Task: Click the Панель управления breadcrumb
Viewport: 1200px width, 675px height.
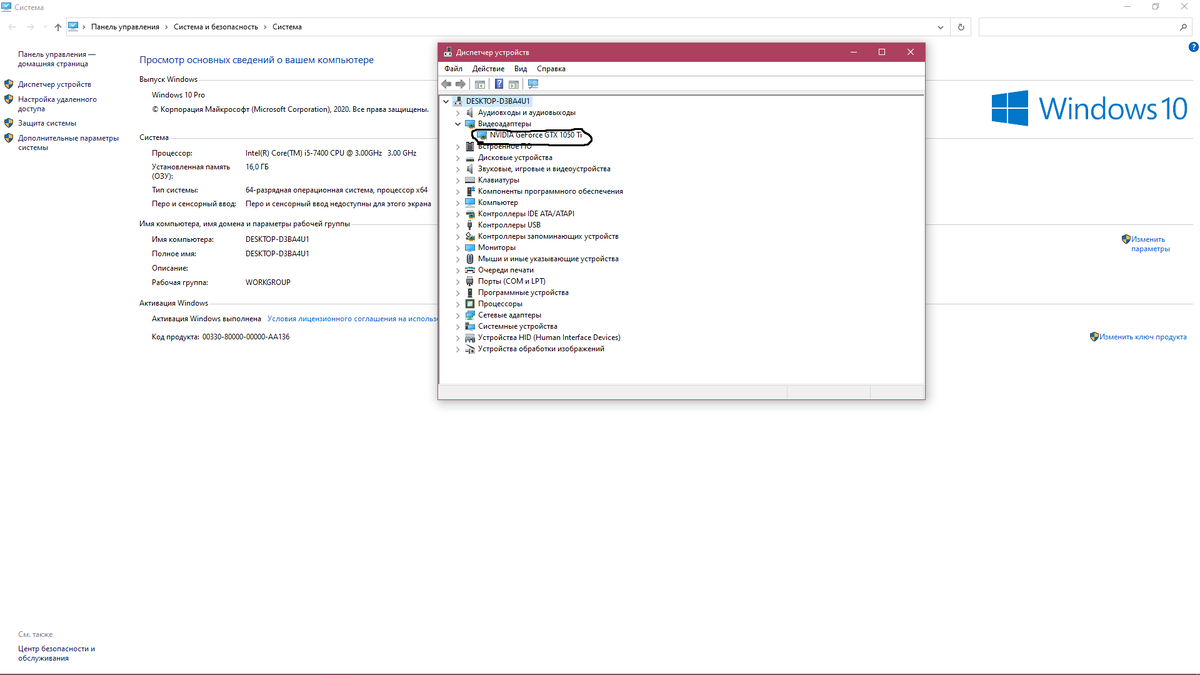Action: 125,27
